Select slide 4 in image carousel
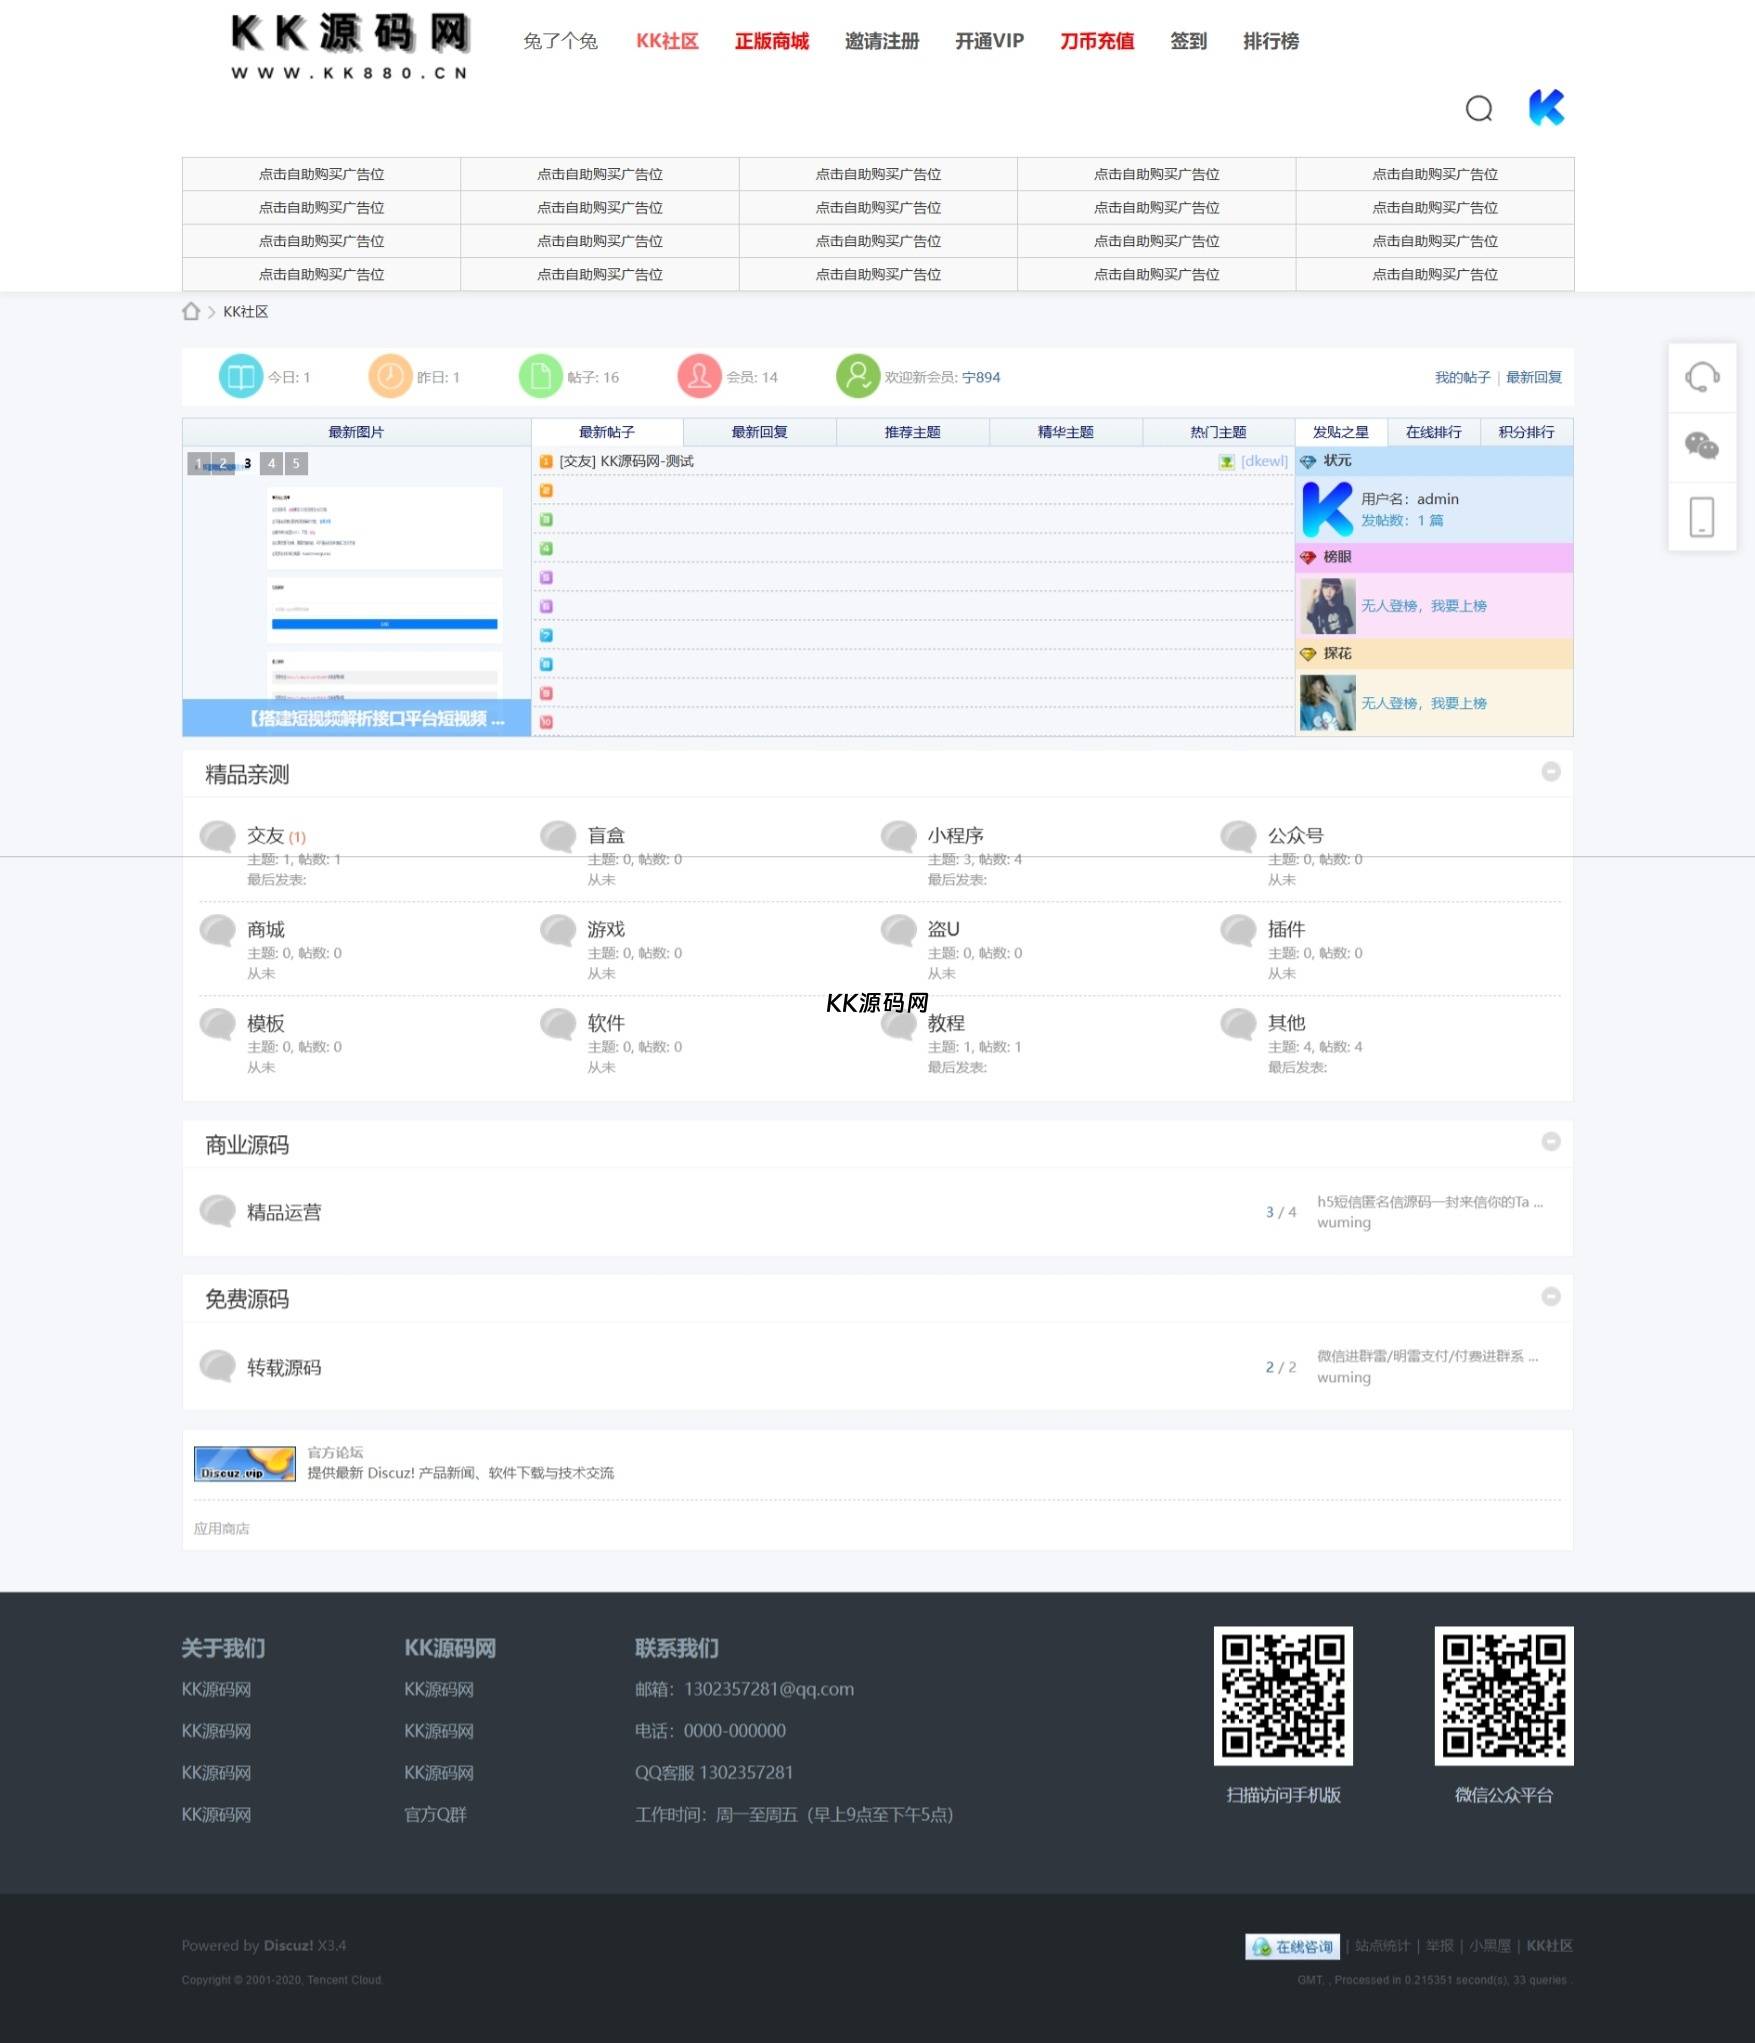This screenshot has width=1755, height=2043. click(x=271, y=463)
